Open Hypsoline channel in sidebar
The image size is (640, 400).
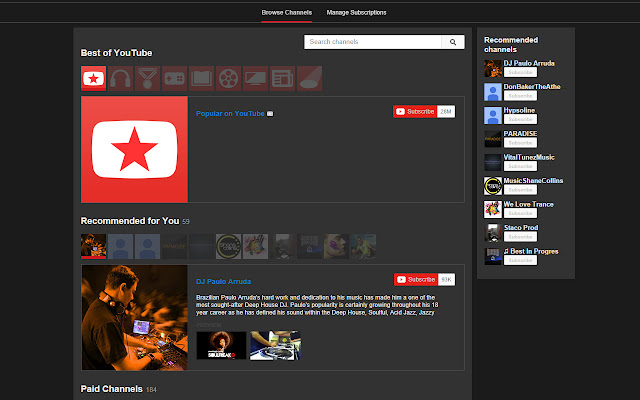[519, 110]
